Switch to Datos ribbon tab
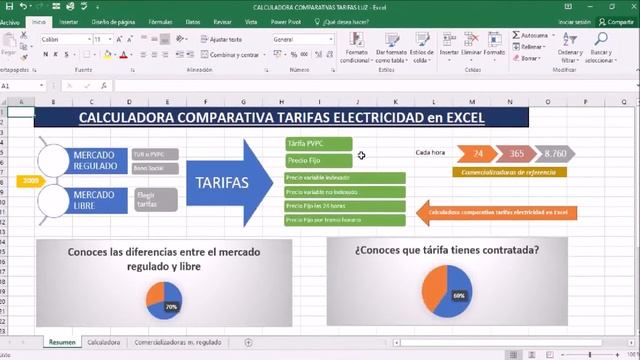The width and height of the screenshot is (640, 360). point(193,22)
